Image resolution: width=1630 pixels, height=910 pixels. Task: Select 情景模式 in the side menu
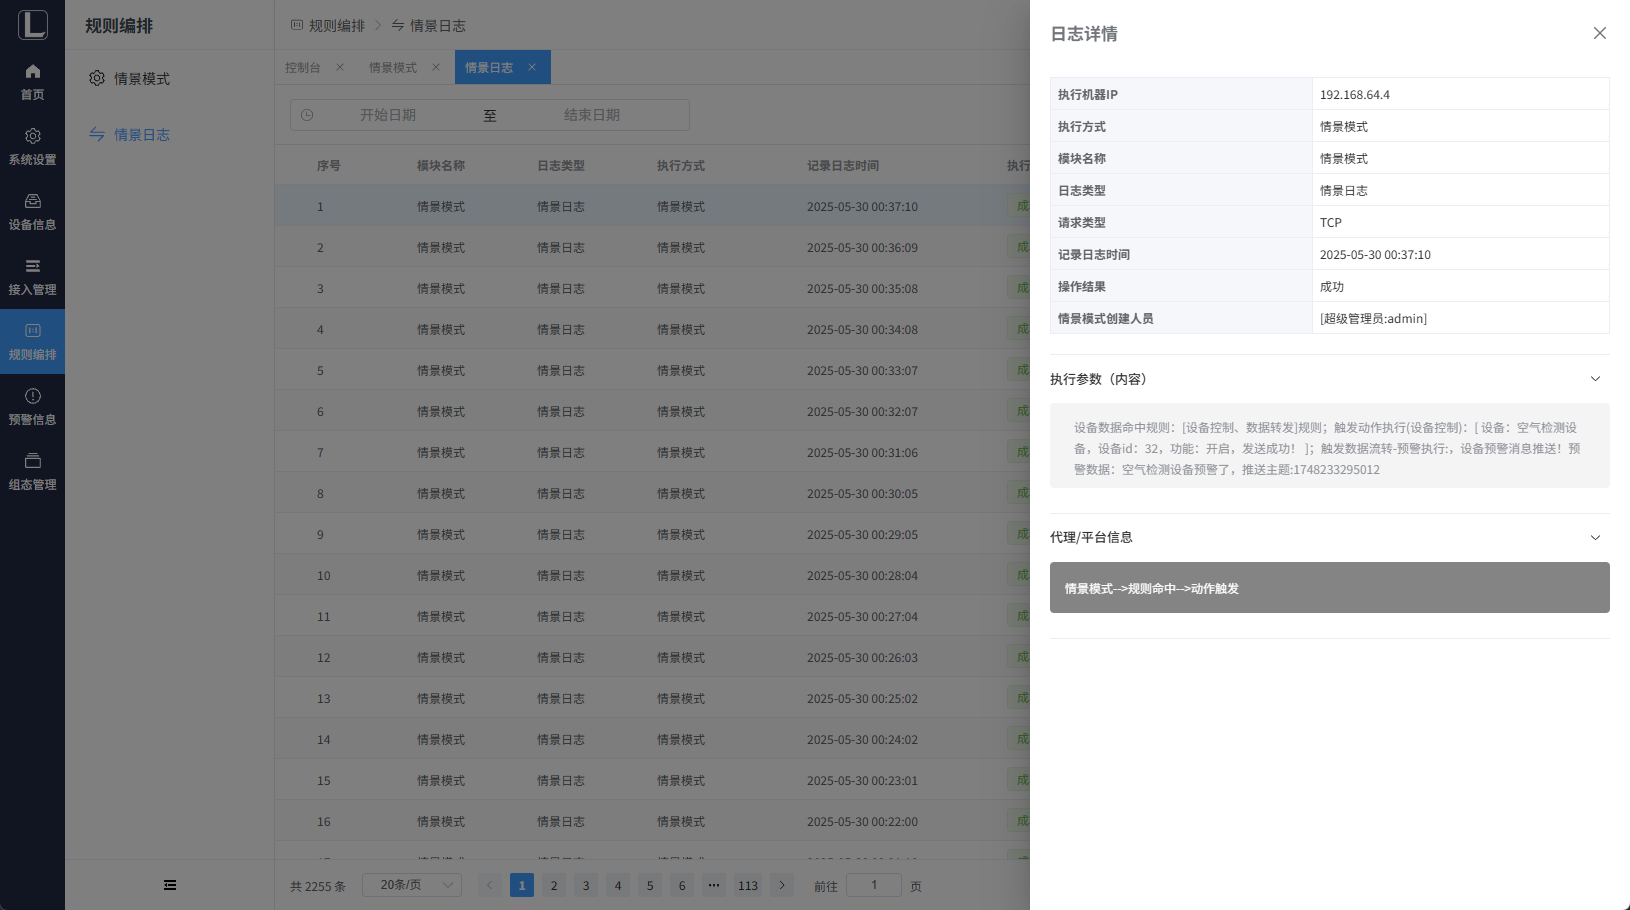point(141,78)
